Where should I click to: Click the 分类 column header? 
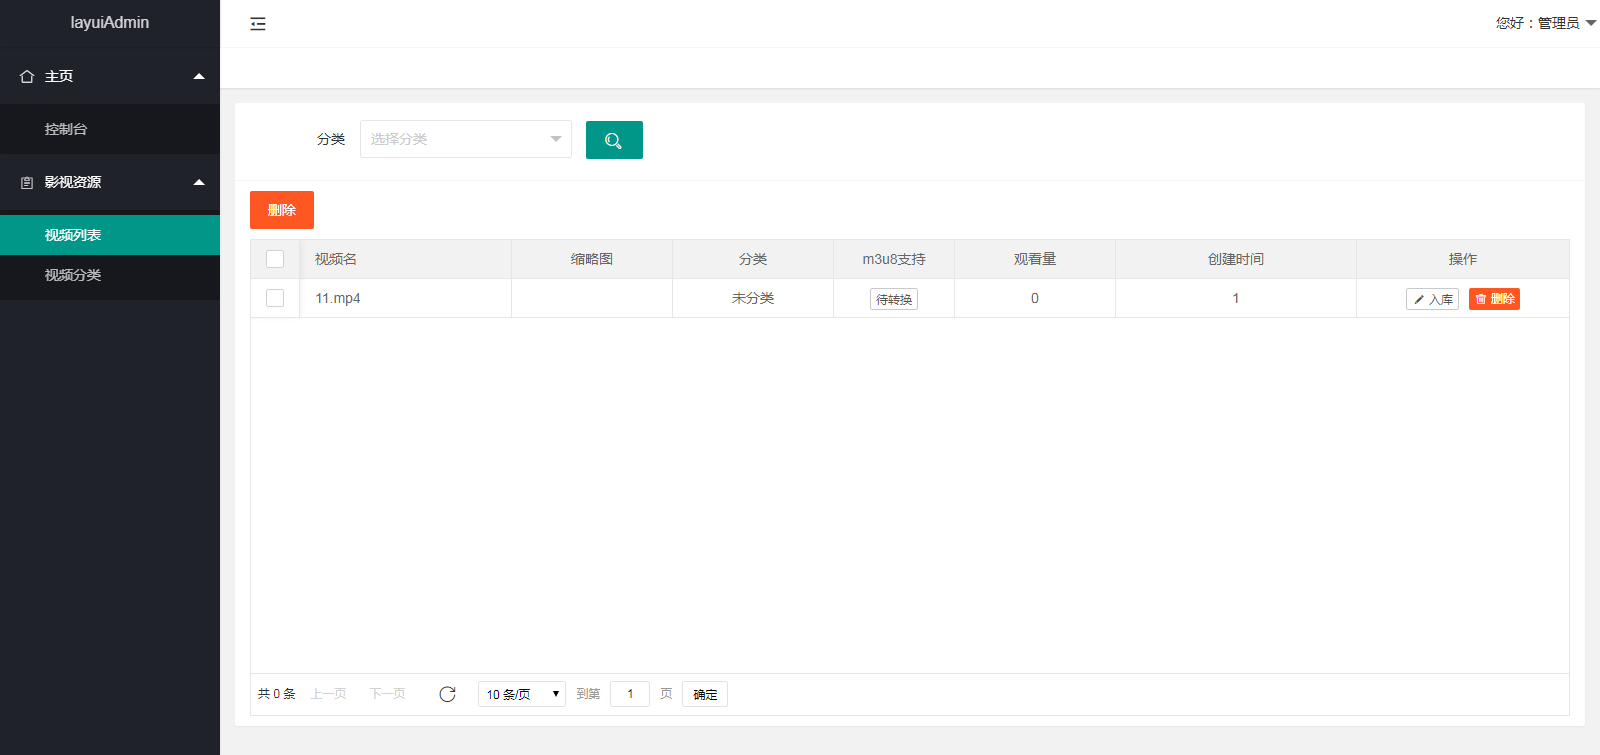(x=753, y=259)
